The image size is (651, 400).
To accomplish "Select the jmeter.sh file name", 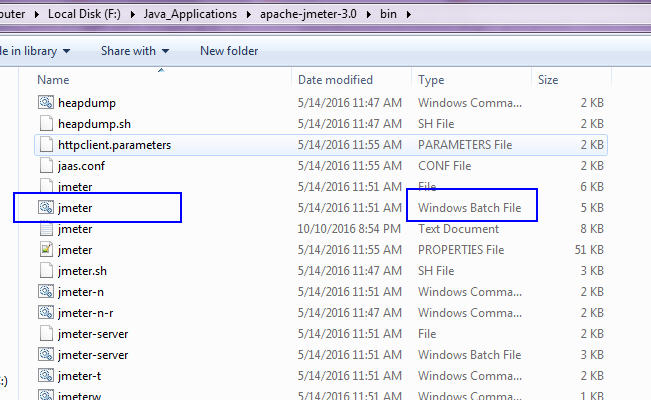I will [82, 271].
